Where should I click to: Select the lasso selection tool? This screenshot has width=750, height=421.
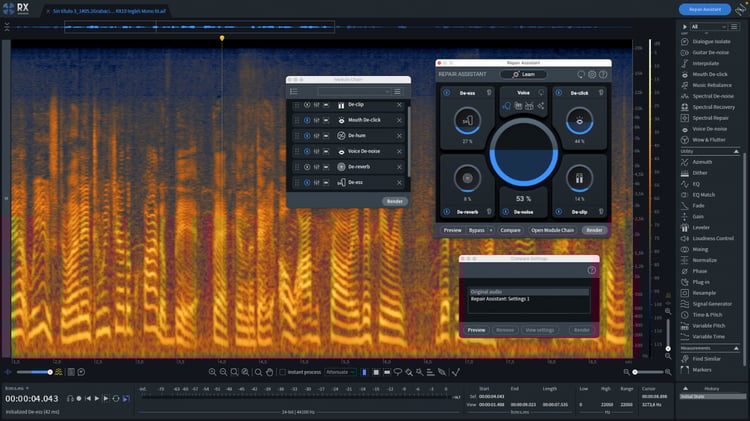397,372
